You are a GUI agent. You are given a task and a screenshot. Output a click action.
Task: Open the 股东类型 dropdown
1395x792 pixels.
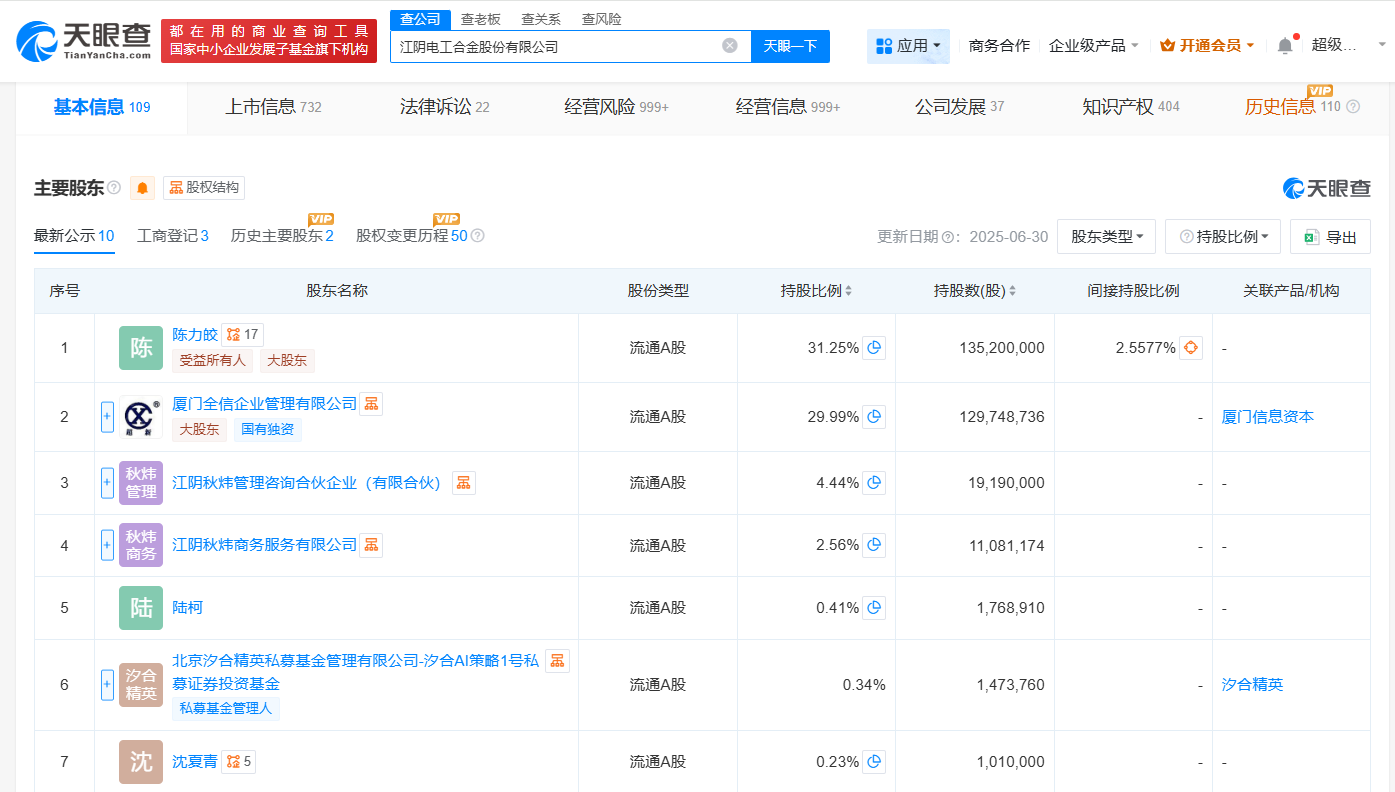coord(1106,236)
